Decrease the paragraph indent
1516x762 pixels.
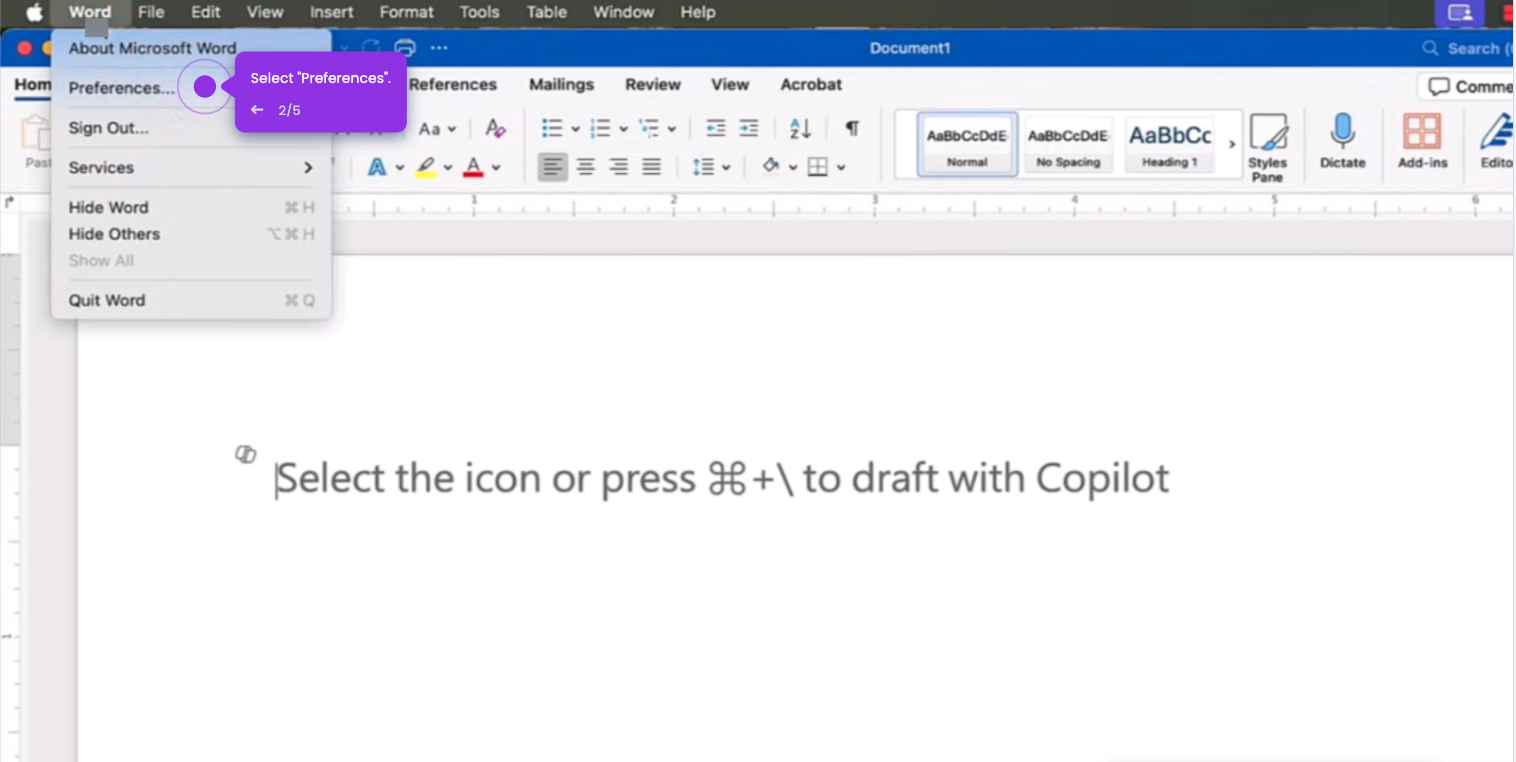coord(715,128)
